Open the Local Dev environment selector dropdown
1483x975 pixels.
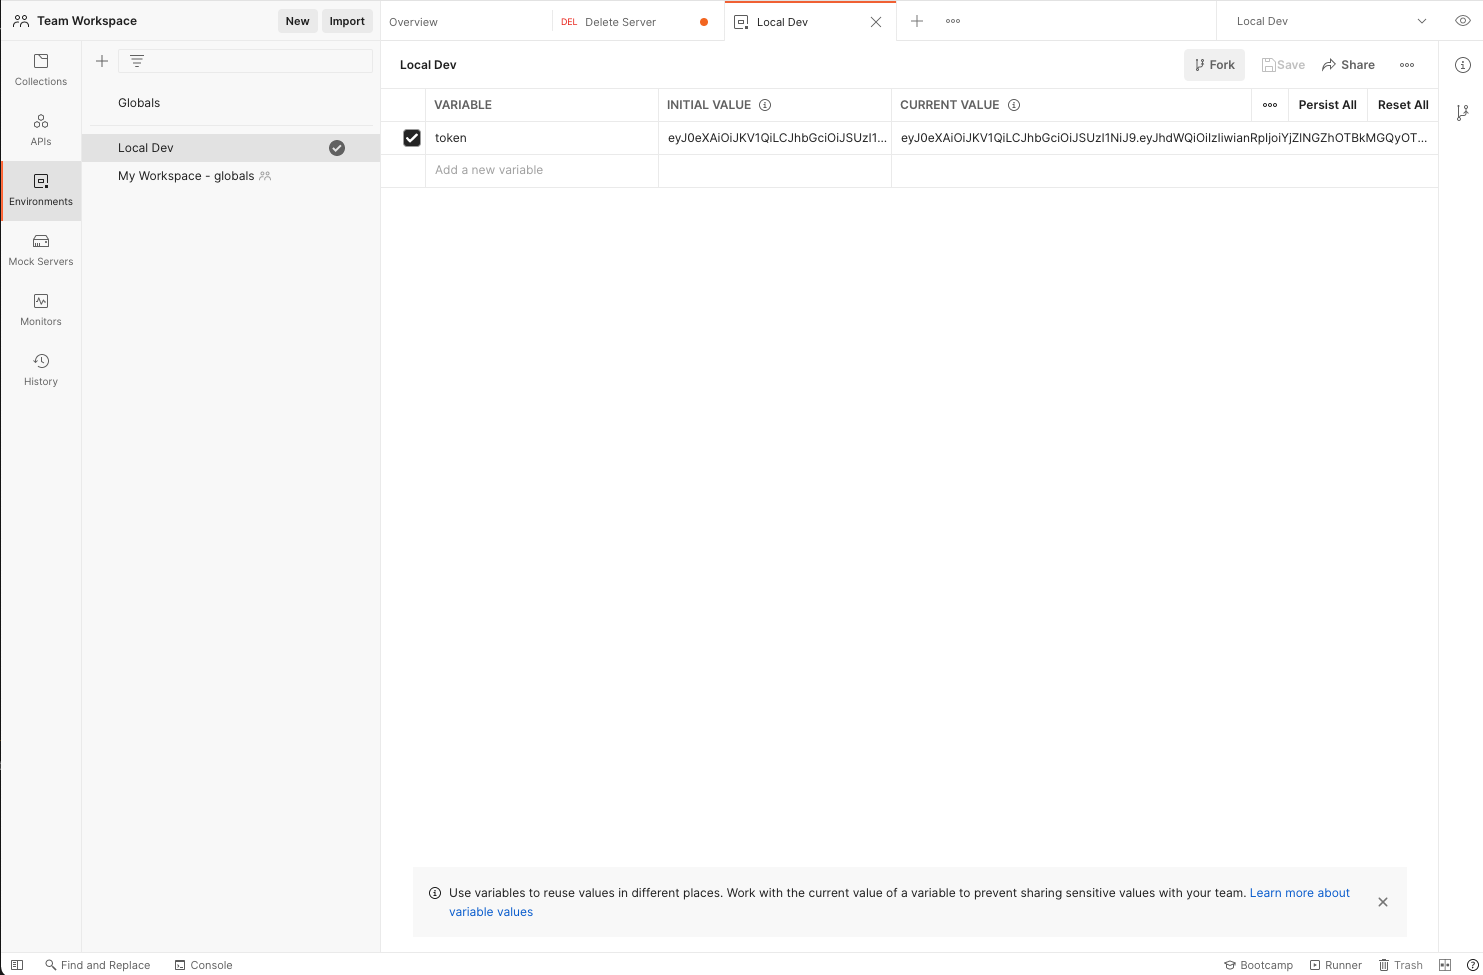click(1331, 21)
